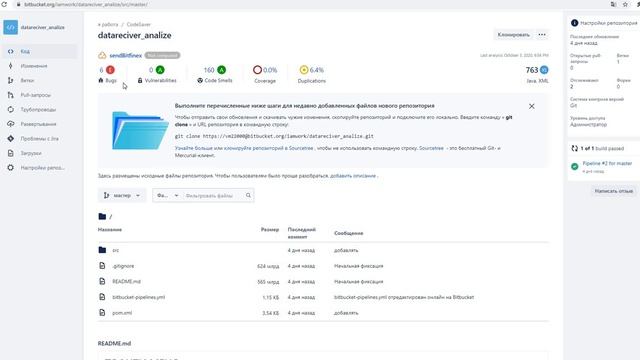
Task: Click the root folder icon breadcrumb
Action: tap(102, 217)
